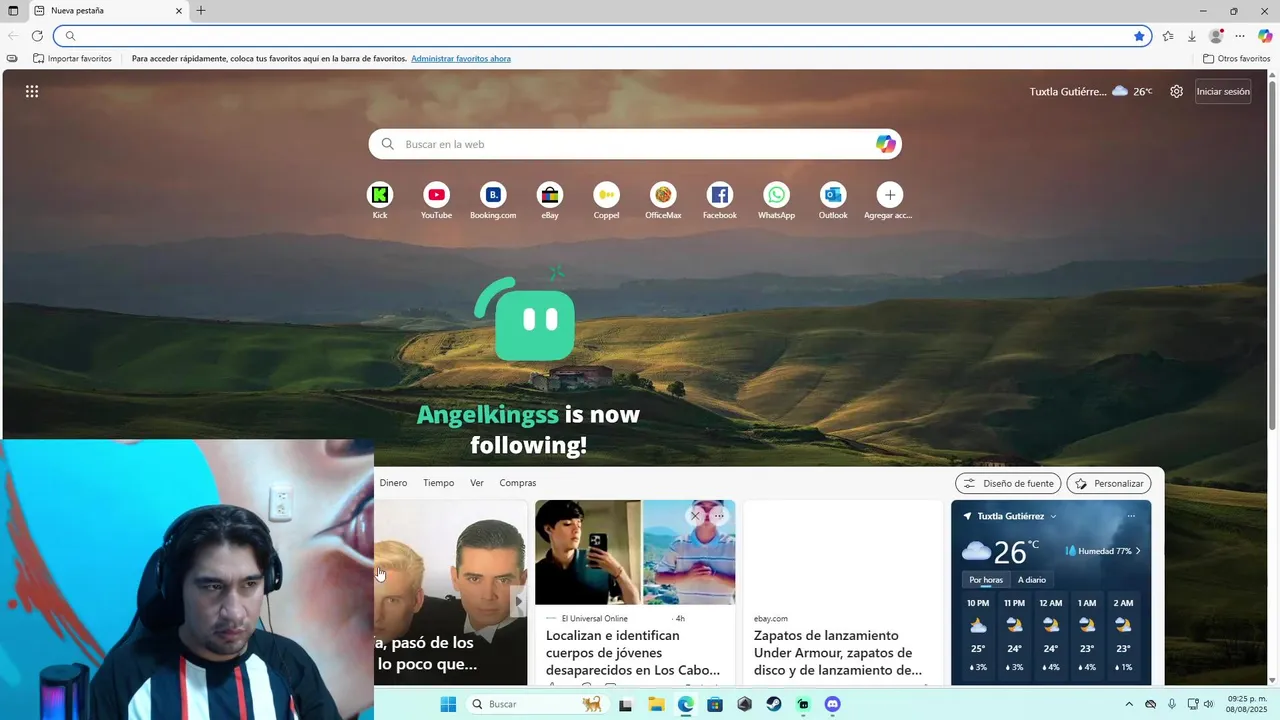Viewport: 1280px width, 720px height.
Task: Click Administrar favoritos ahora link
Action: pyautogui.click(x=461, y=59)
